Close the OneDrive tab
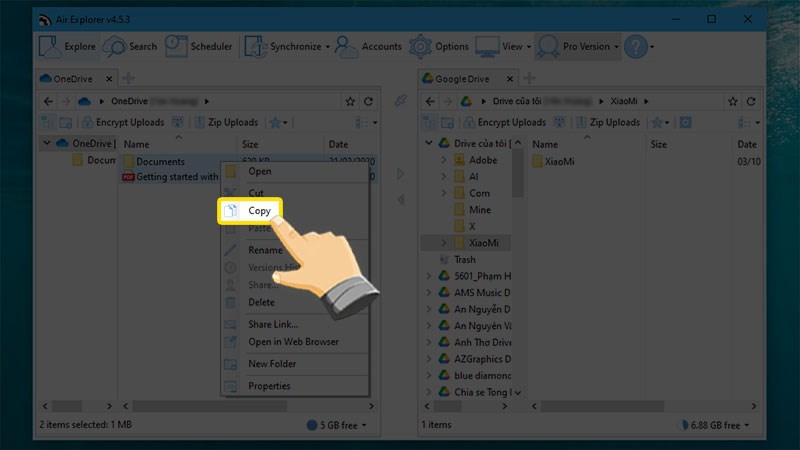 click(x=109, y=79)
